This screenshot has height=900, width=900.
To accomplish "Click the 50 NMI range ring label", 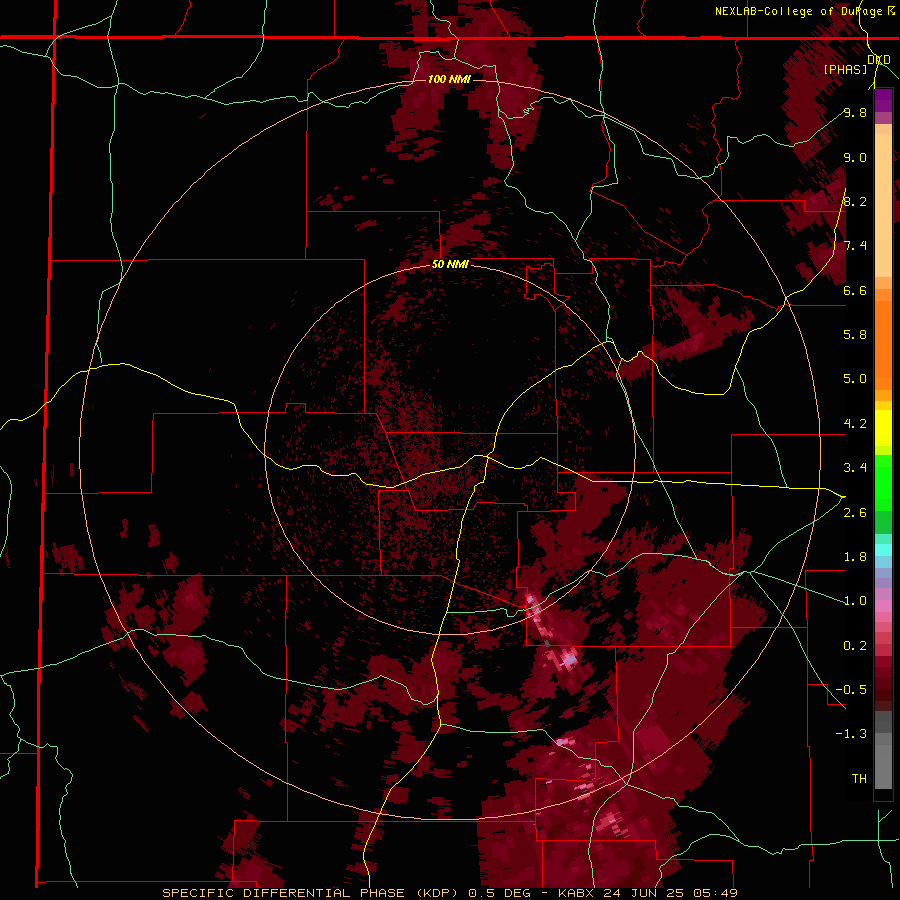I will click(x=451, y=265).
